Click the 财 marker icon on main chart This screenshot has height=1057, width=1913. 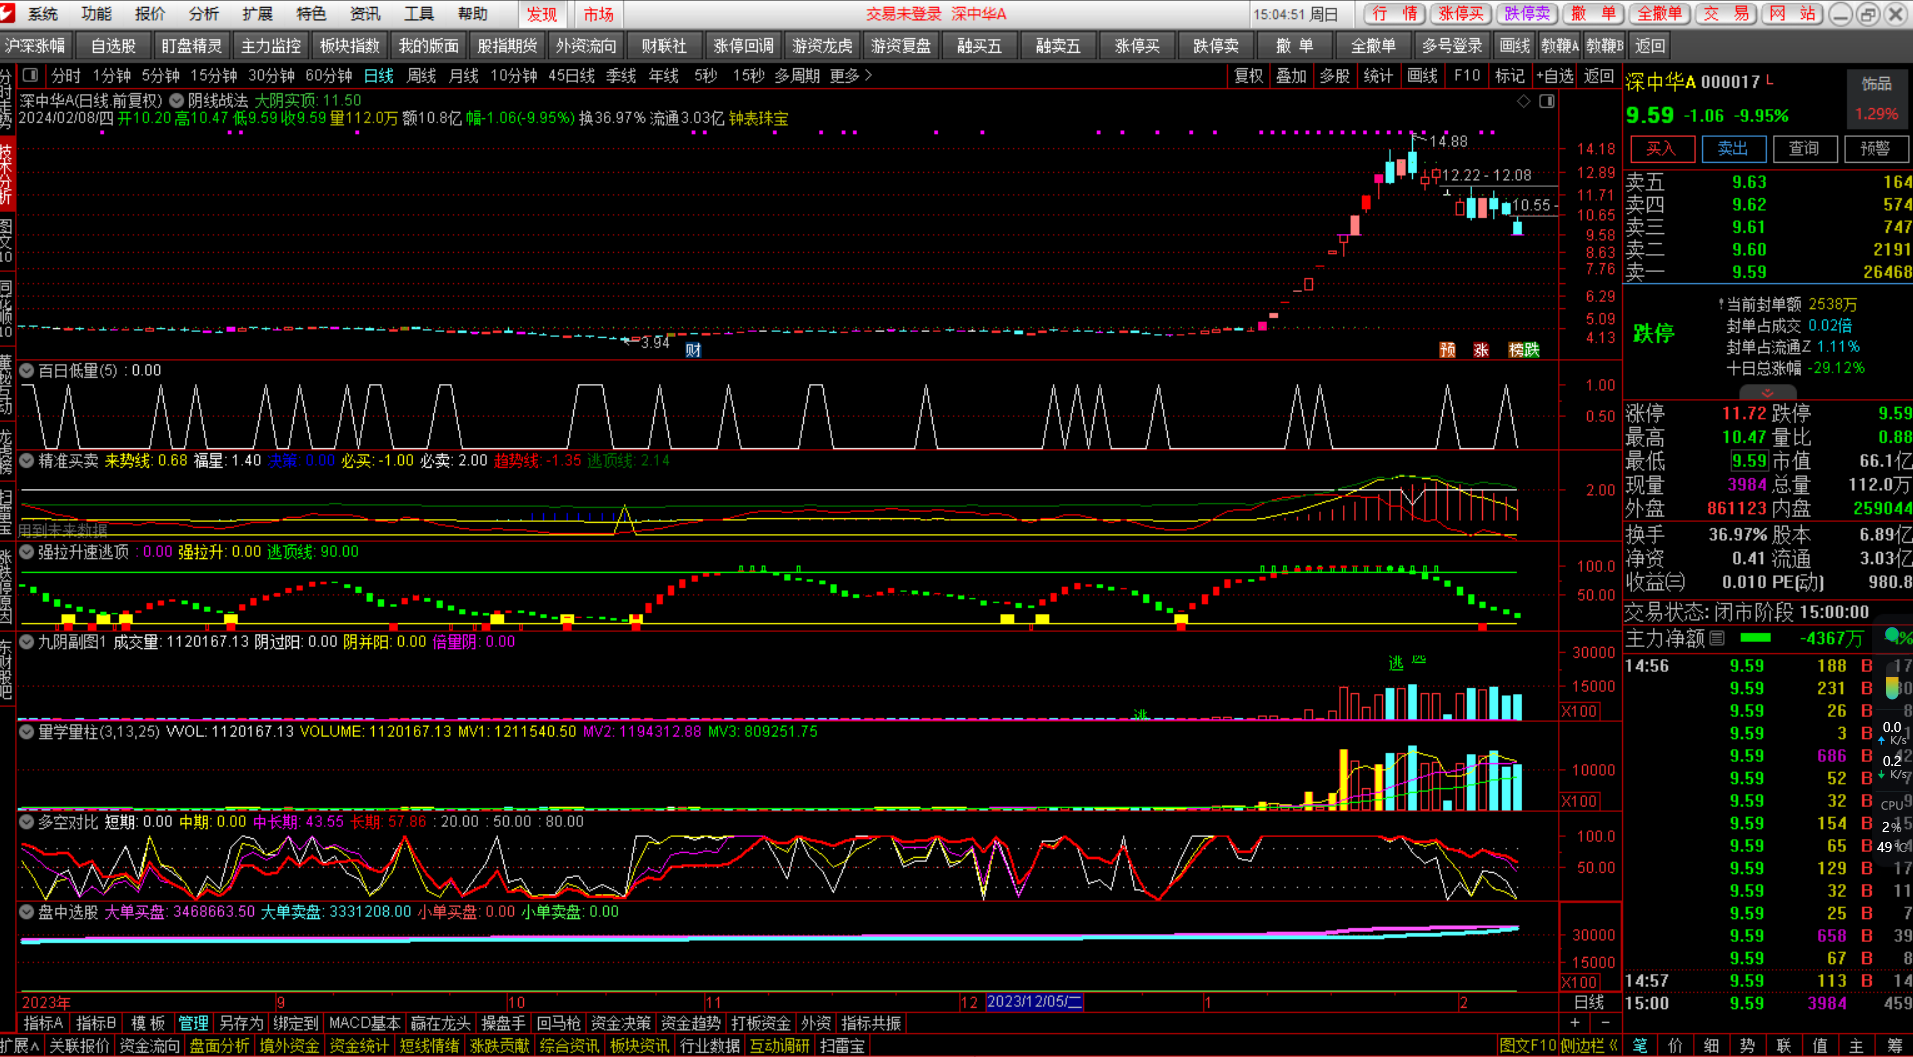693,350
